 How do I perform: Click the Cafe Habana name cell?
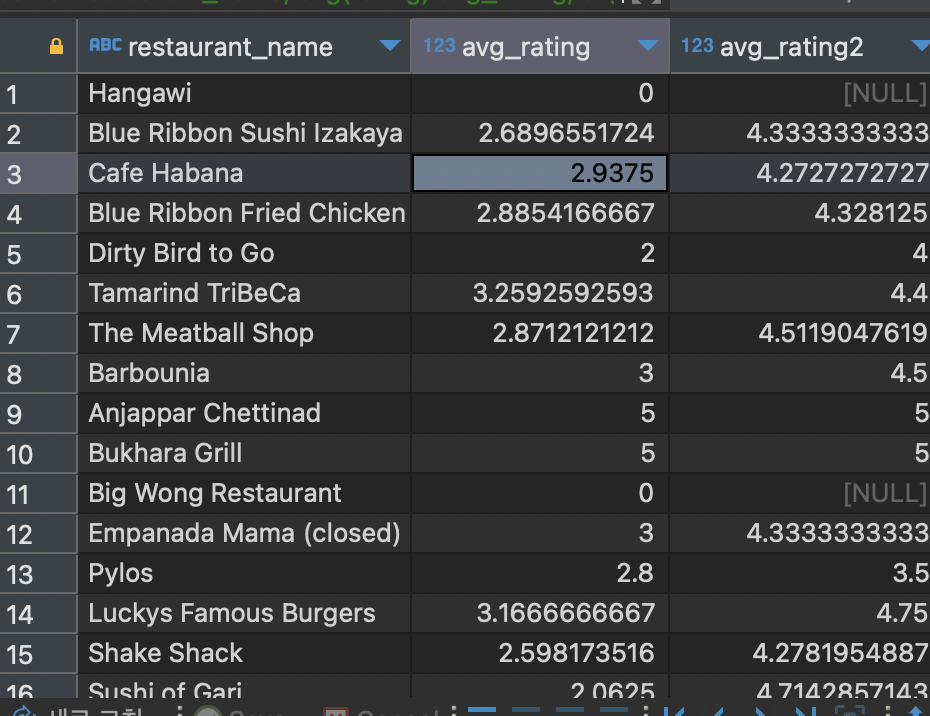point(244,174)
